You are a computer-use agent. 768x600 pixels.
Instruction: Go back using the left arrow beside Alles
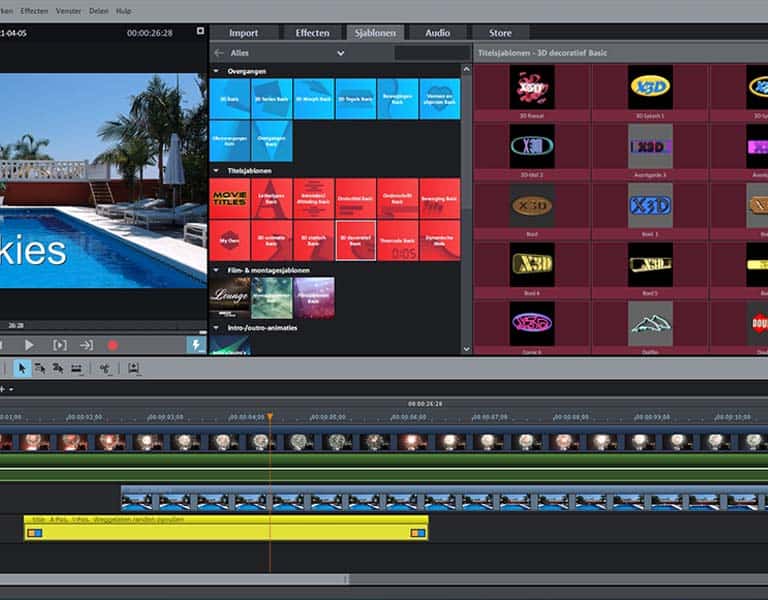219,53
